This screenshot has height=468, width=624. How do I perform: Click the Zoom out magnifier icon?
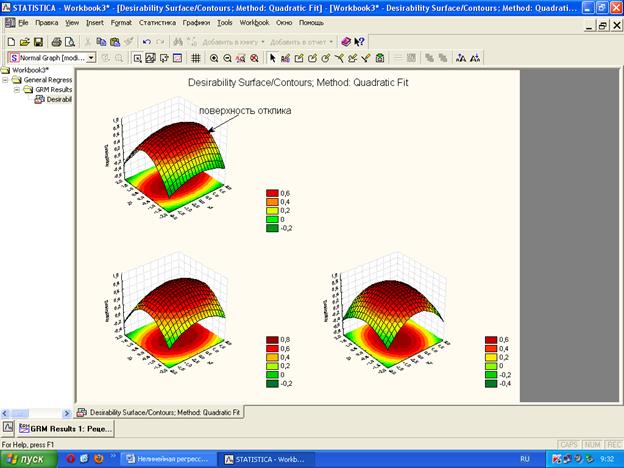(226, 58)
